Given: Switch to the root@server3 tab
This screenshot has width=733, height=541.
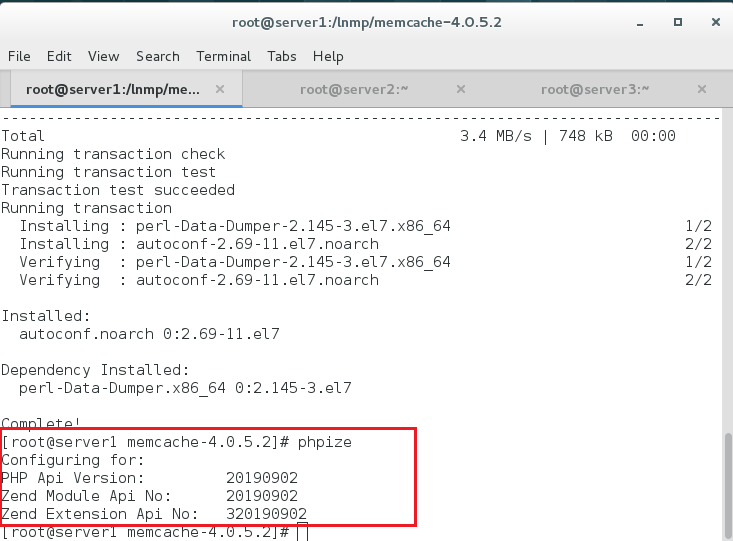Looking at the screenshot, I should tap(595, 89).
